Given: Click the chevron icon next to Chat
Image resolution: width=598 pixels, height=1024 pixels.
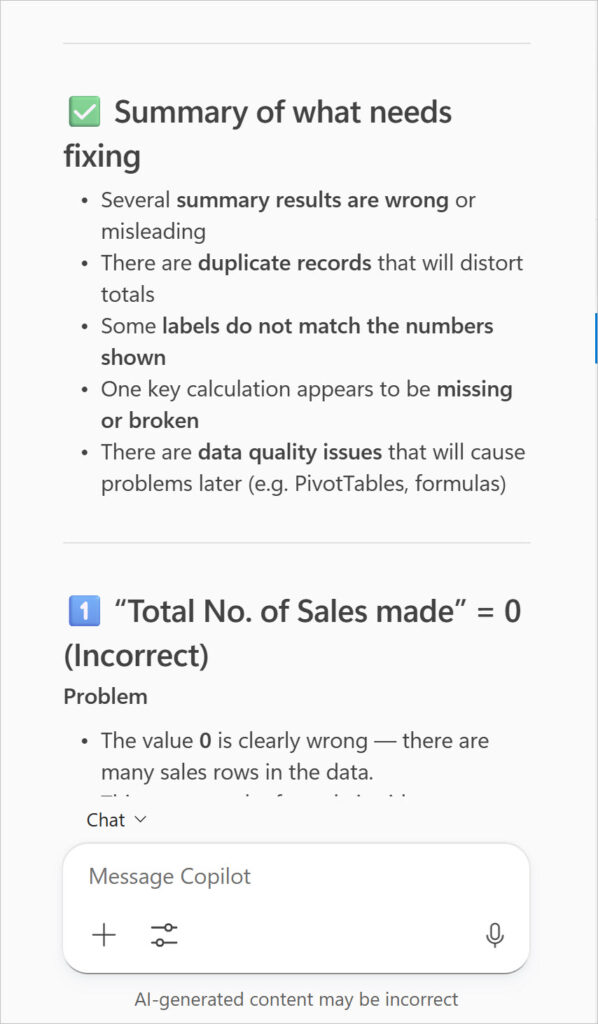Looking at the screenshot, I should 138,820.
